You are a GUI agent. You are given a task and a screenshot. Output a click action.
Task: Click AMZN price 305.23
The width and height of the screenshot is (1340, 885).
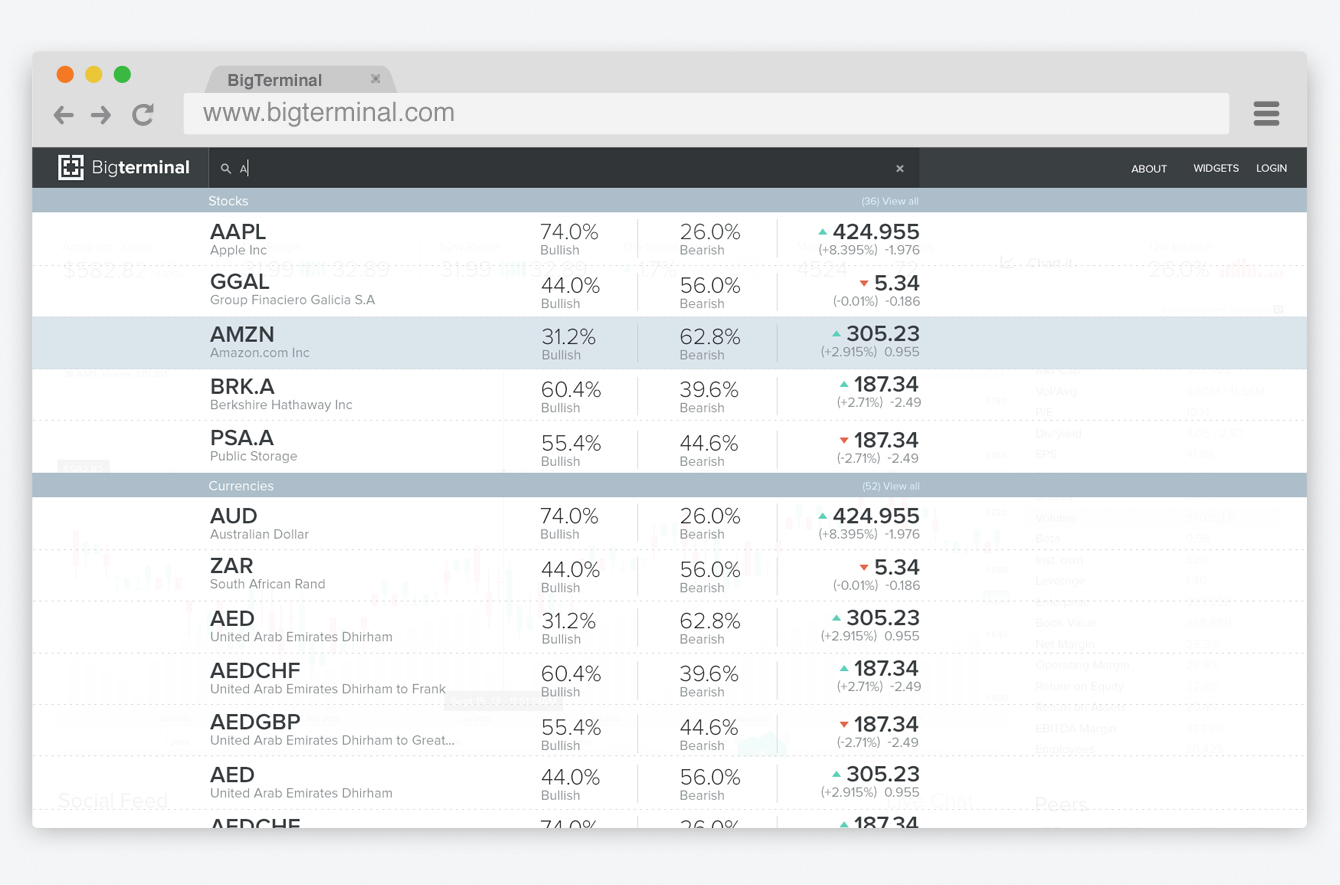click(x=882, y=334)
